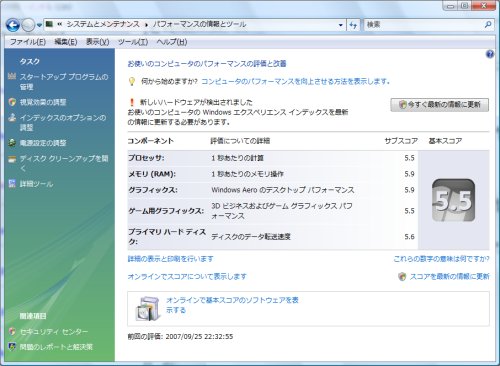Click the ディスクのデータ転送速度 description text
Screen dimensions: 500x366
pyautogui.click(x=251, y=237)
